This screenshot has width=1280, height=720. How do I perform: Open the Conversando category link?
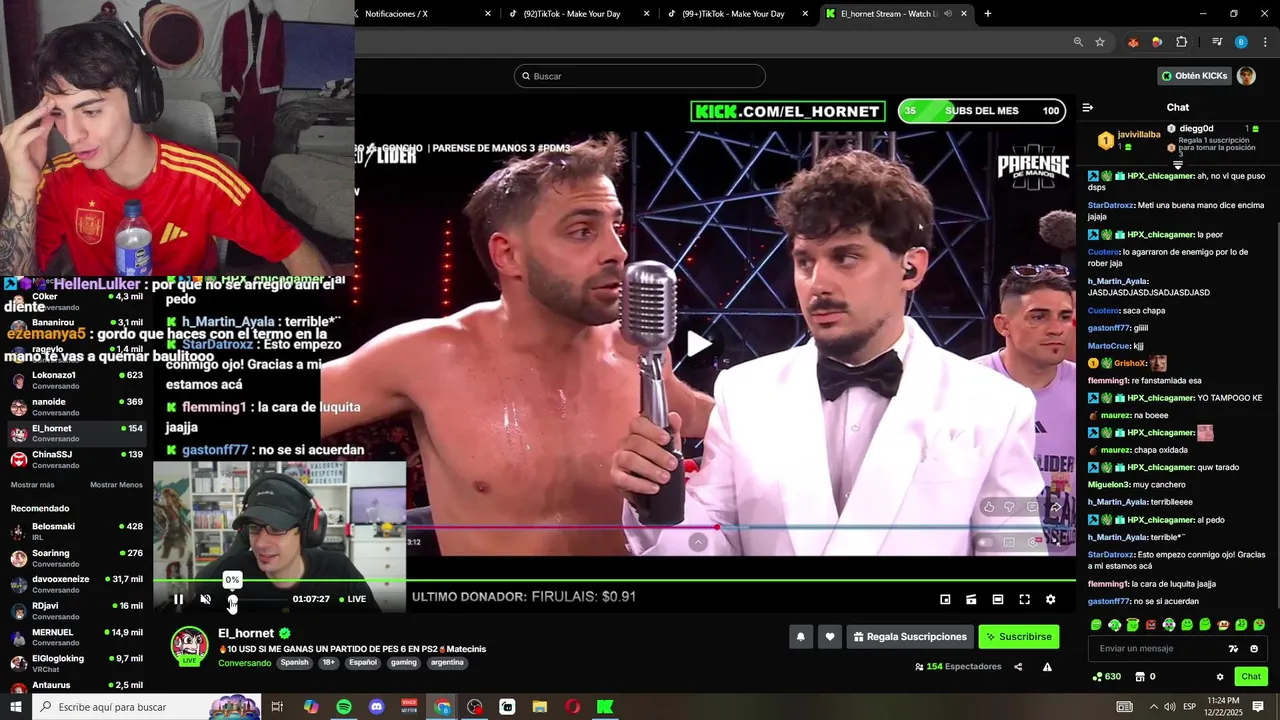coord(244,663)
